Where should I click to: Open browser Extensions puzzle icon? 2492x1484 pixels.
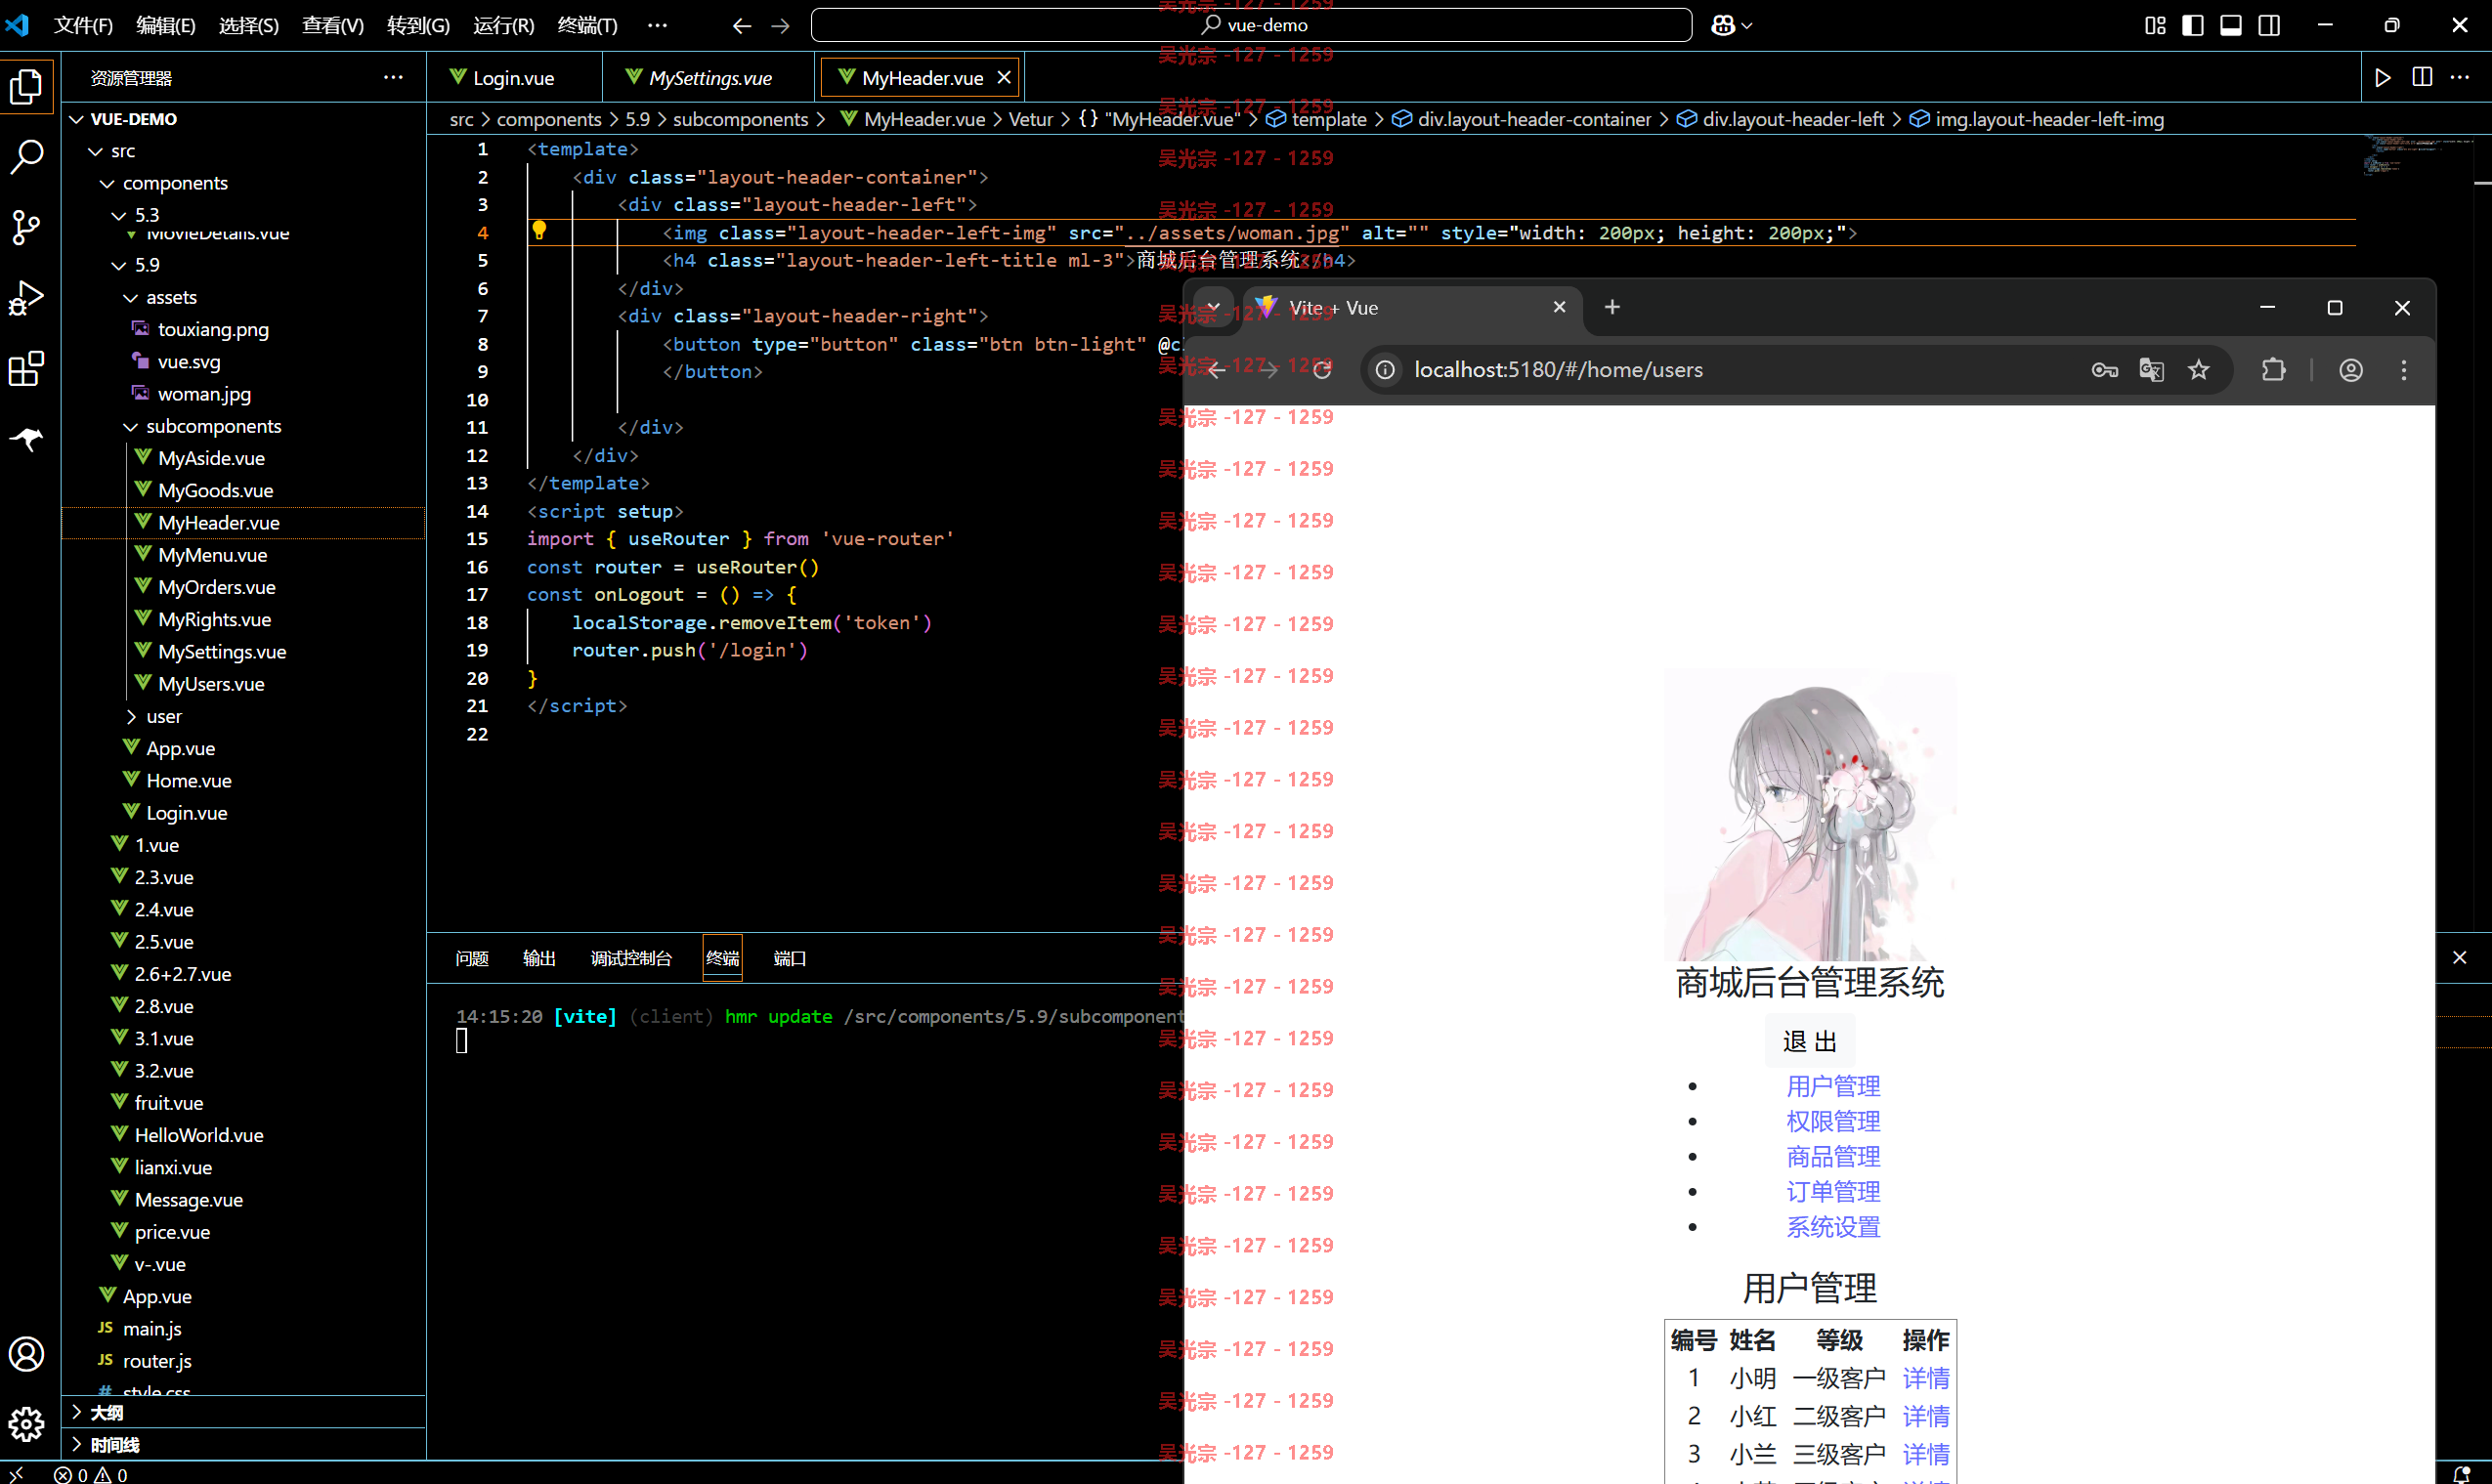point(2274,370)
